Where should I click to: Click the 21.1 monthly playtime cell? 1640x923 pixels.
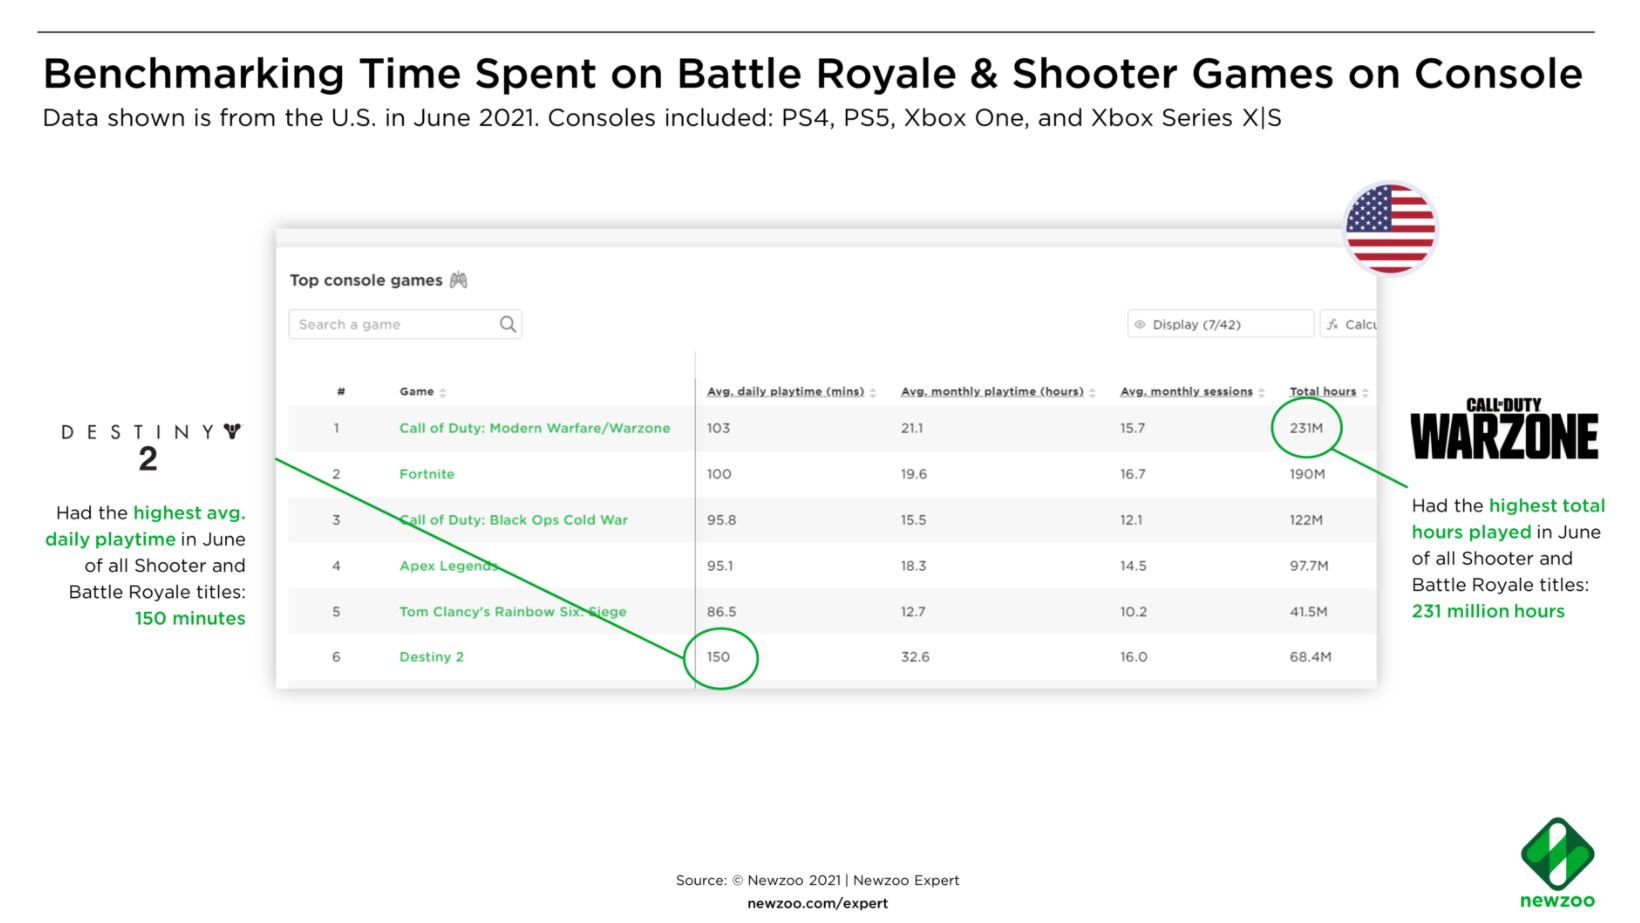click(912, 428)
